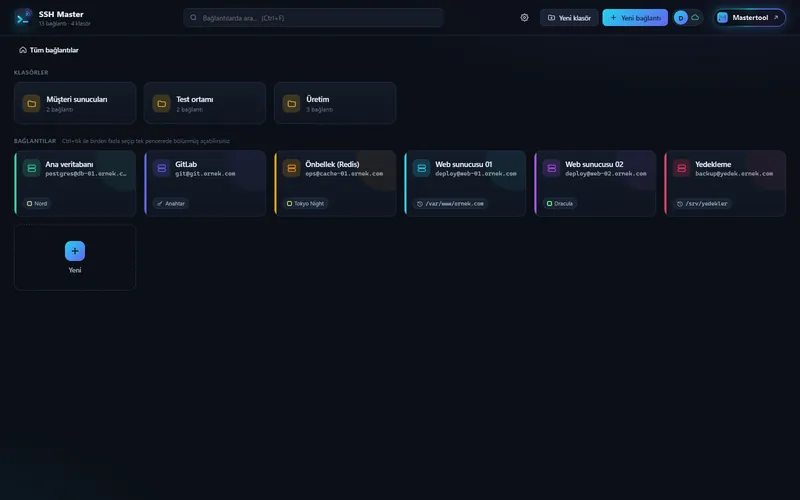Screen dimensions: 800x500
Task: Open settings with the gear icon
Action: point(524,17)
